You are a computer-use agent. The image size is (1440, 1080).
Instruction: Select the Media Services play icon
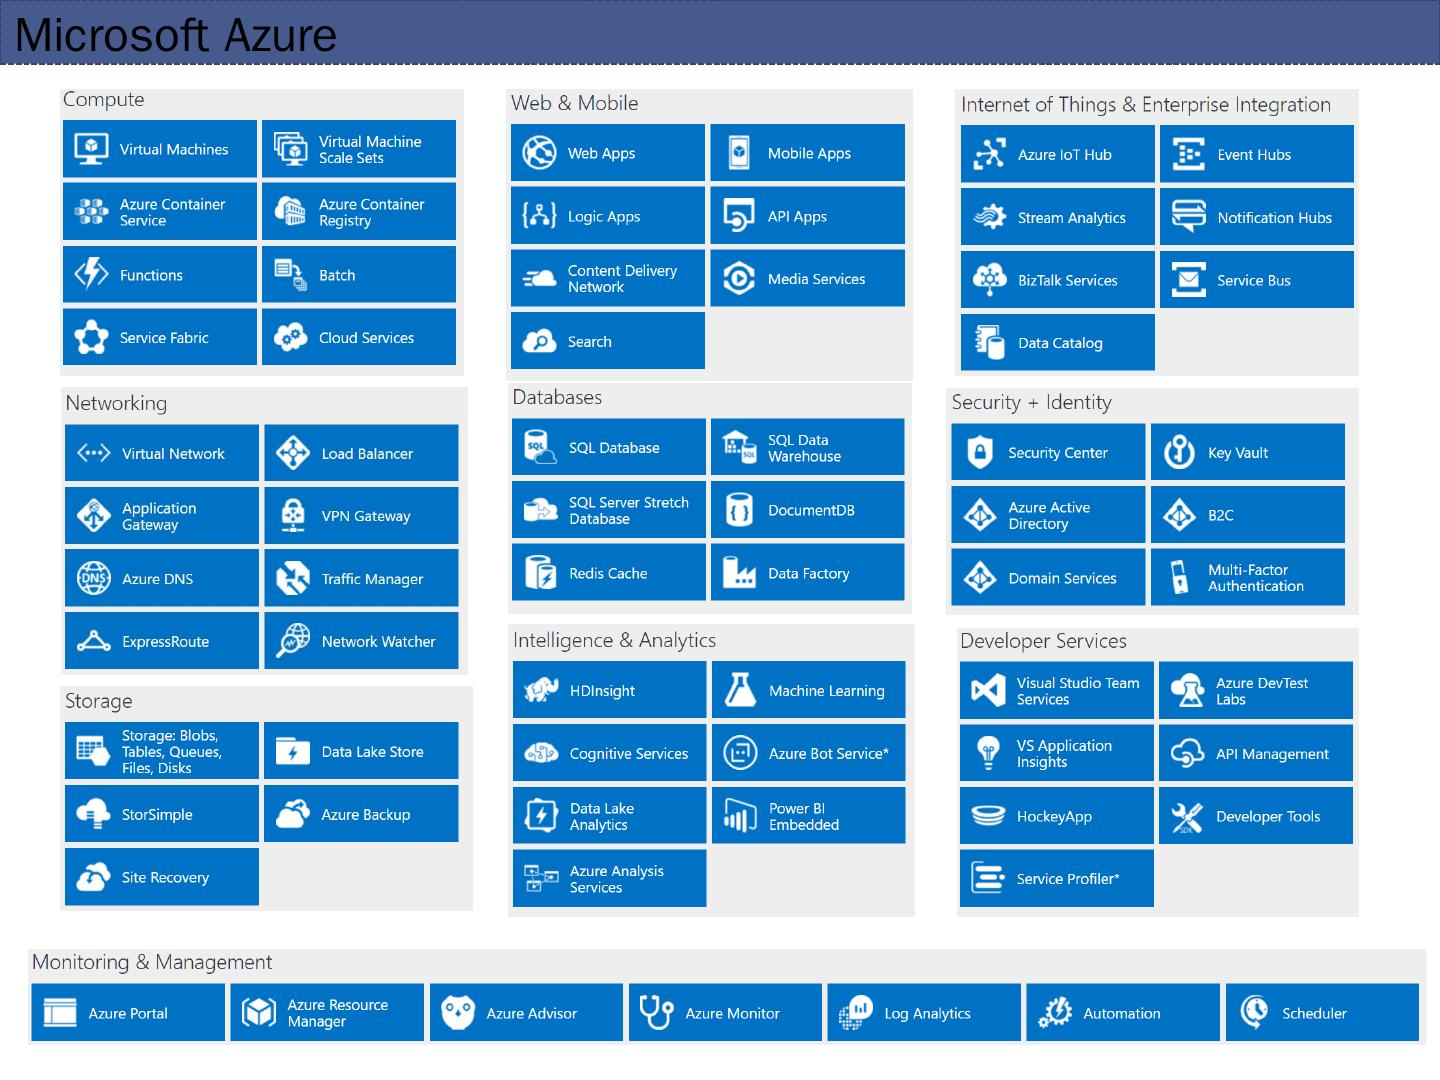(x=739, y=279)
